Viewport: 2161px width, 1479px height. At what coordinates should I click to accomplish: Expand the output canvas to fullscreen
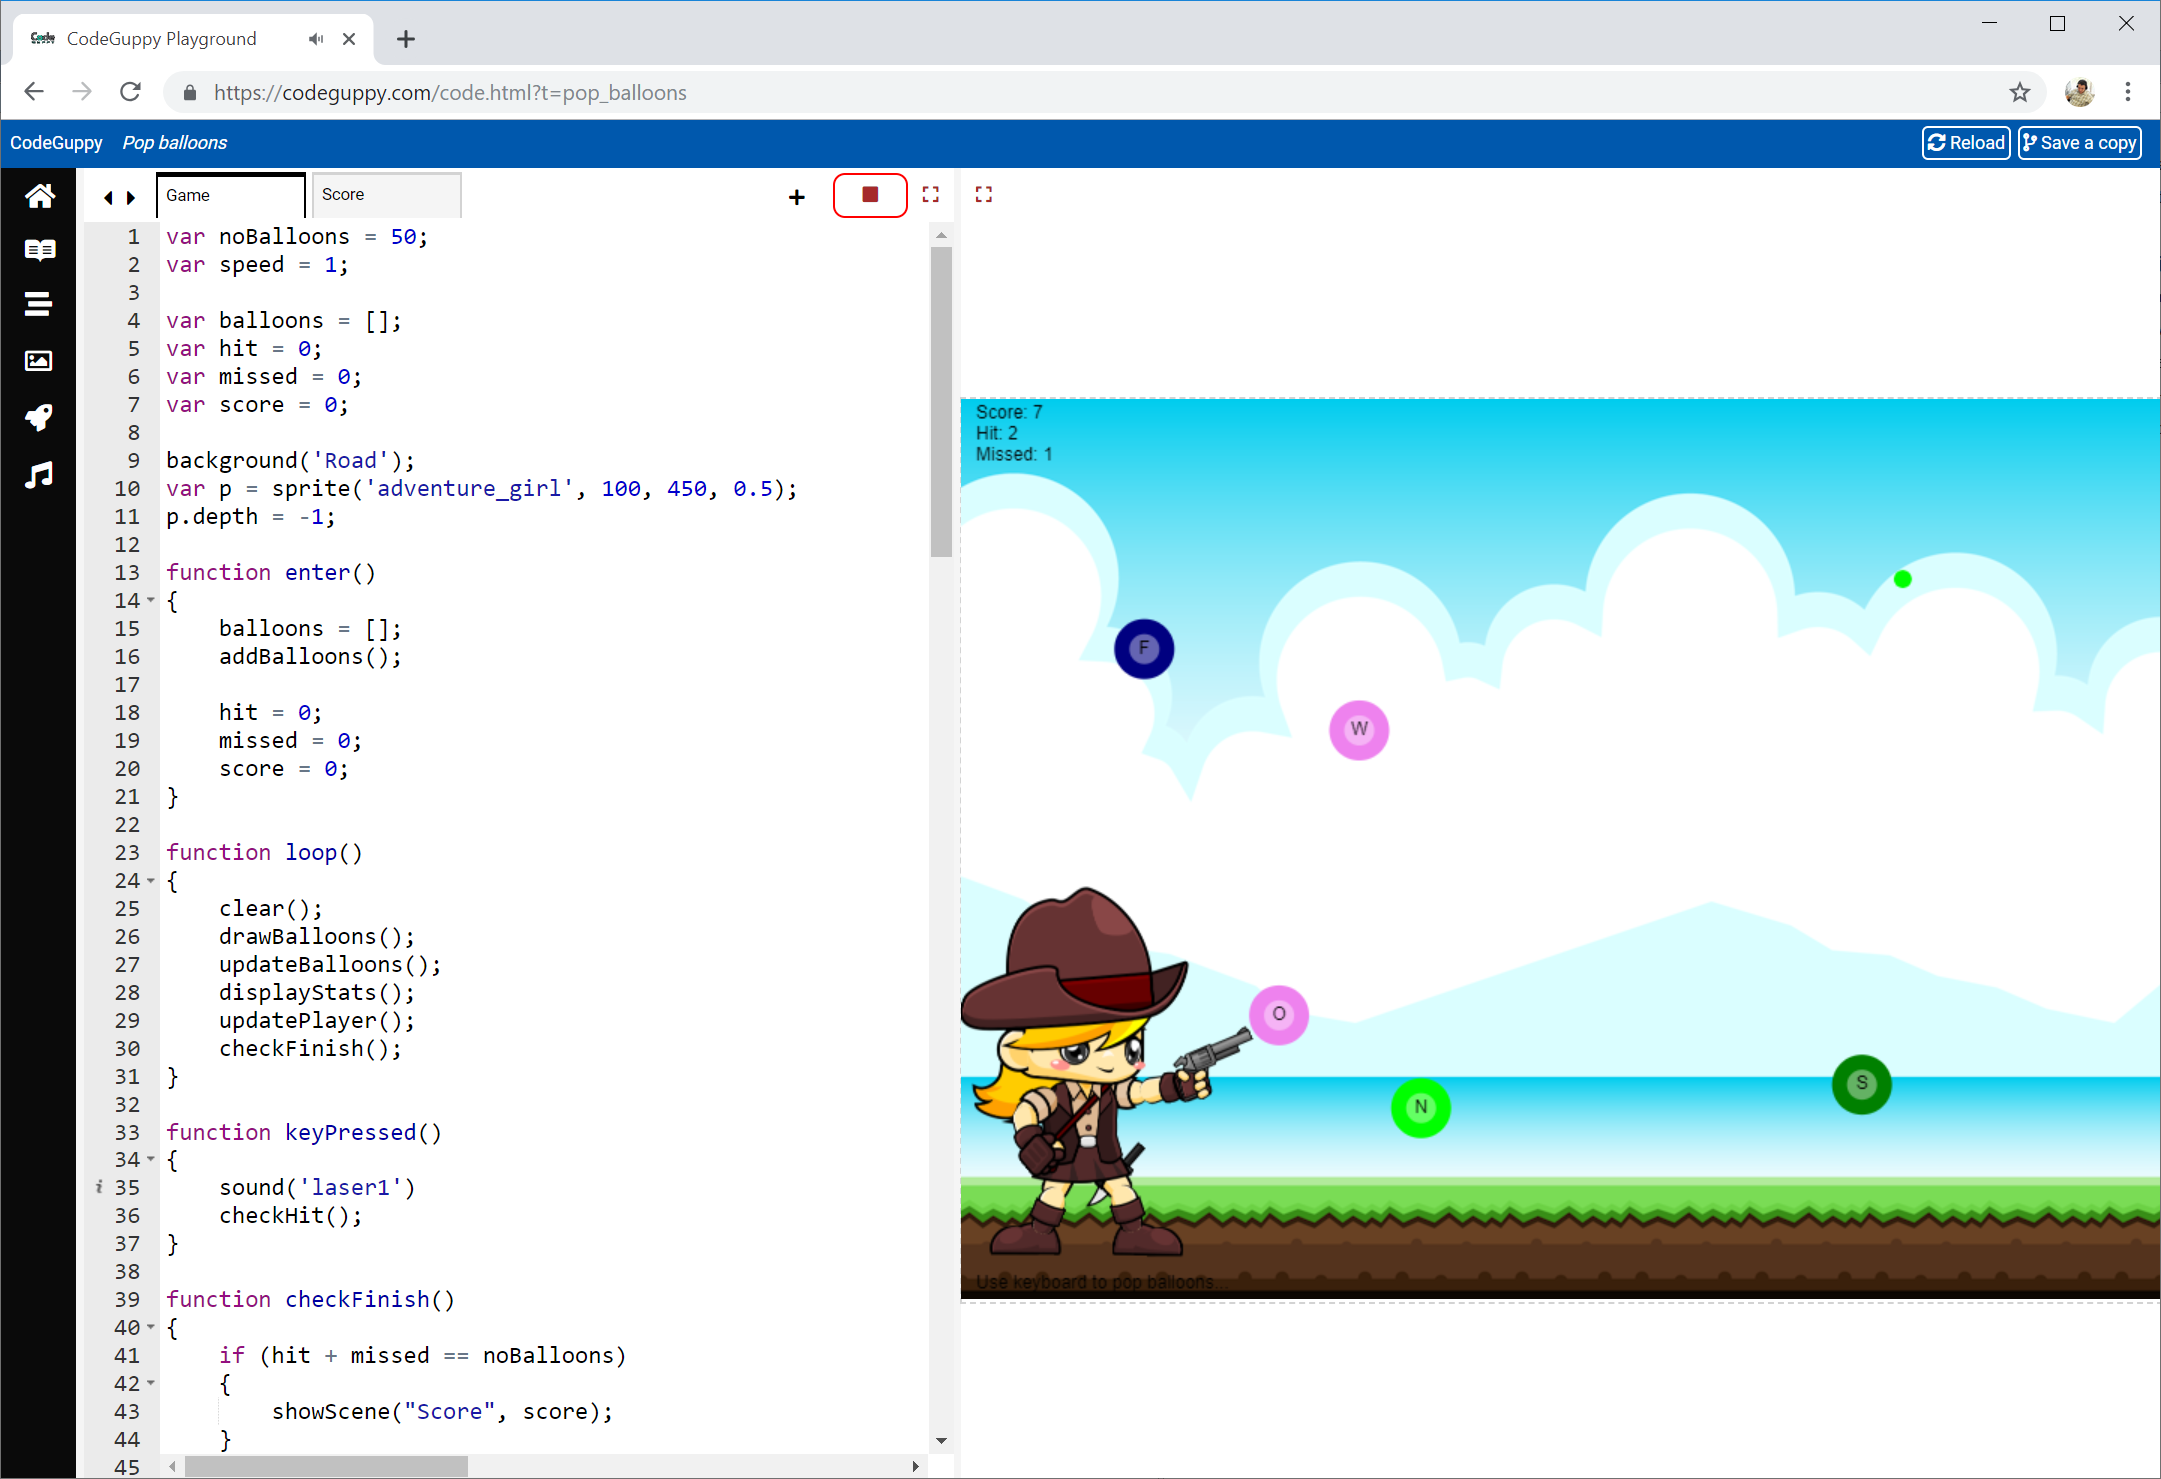click(x=984, y=195)
